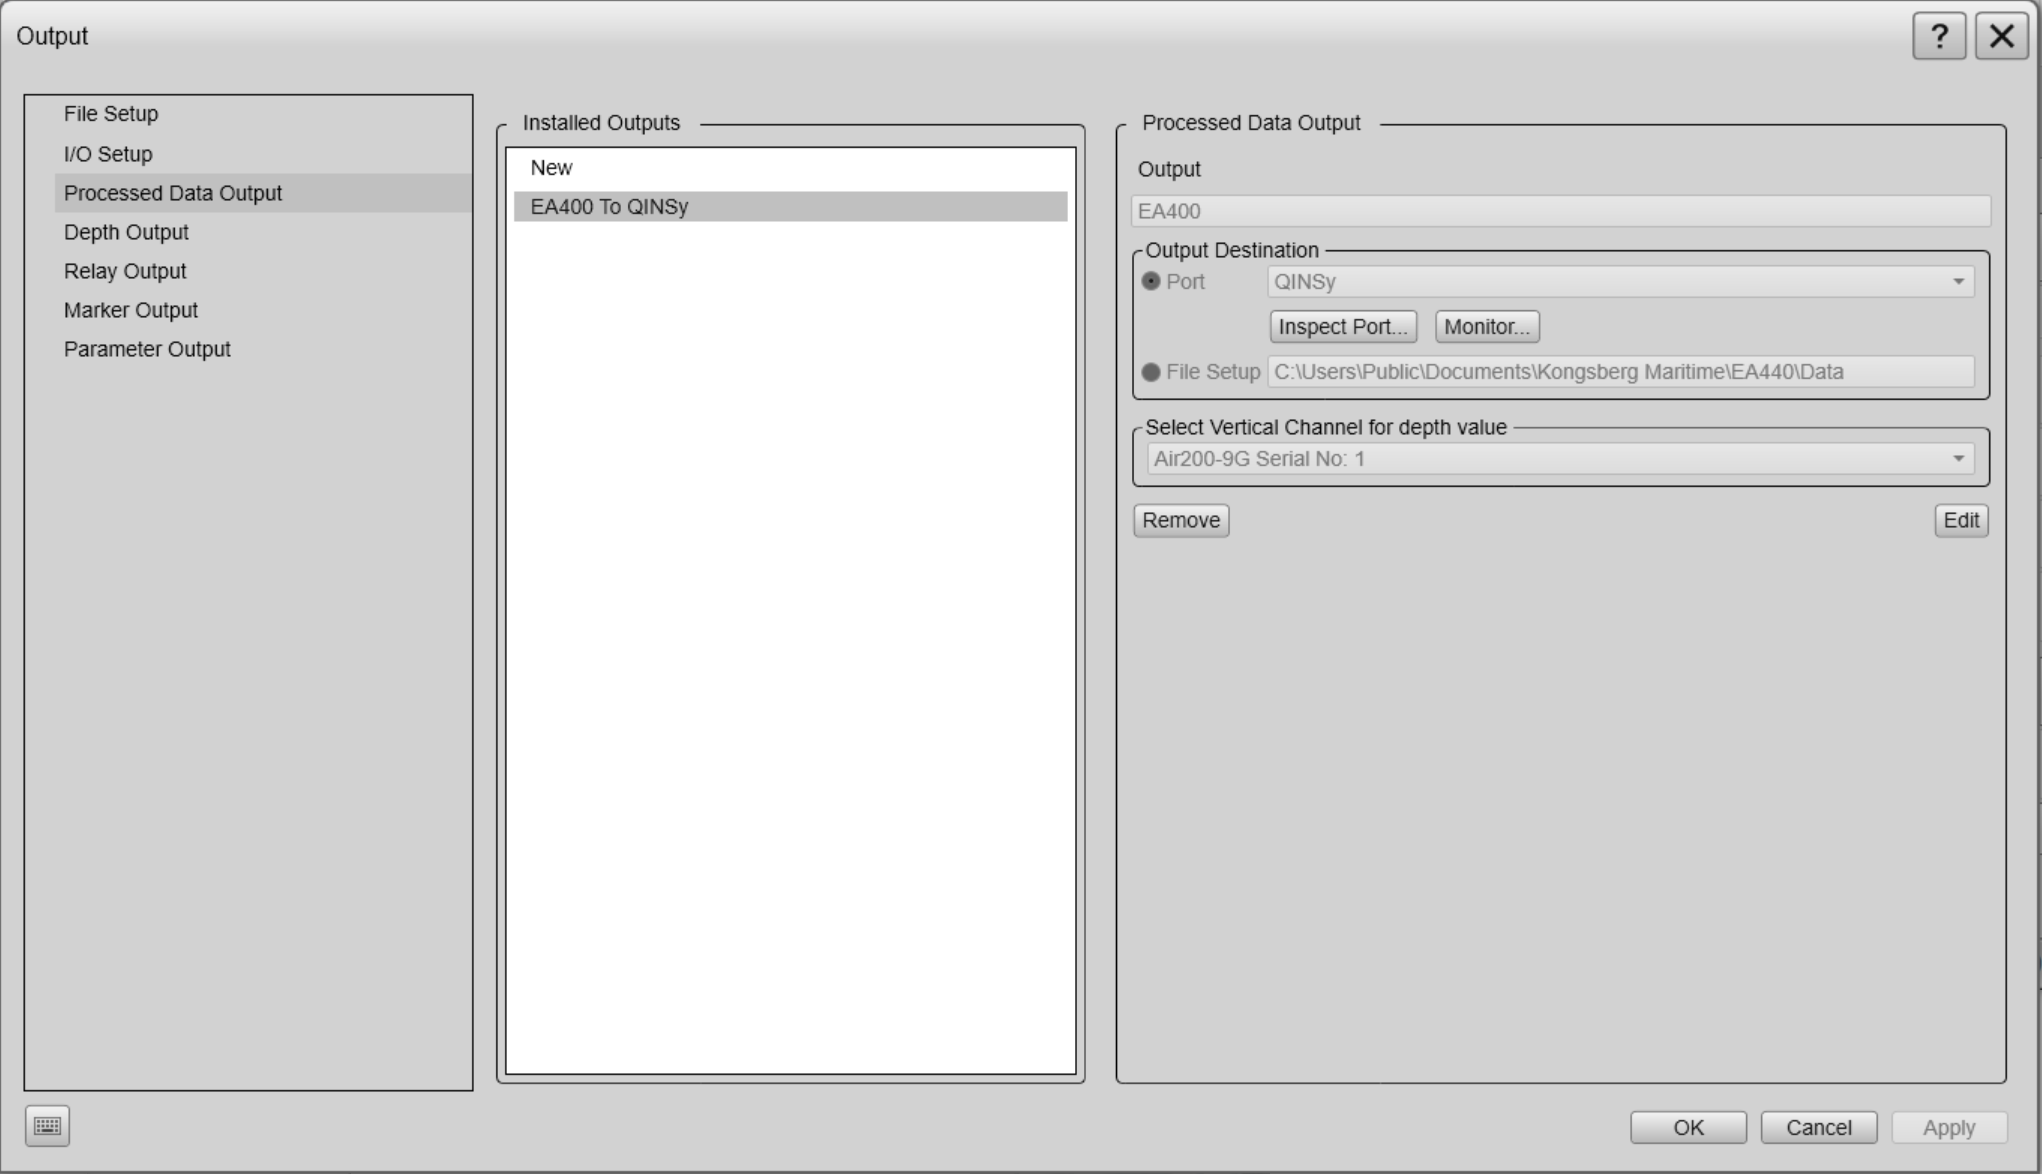The image size is (2042, 1174).
Task: Open the Port dropdown showing QINSy
Action: (x=1620, y=282)
